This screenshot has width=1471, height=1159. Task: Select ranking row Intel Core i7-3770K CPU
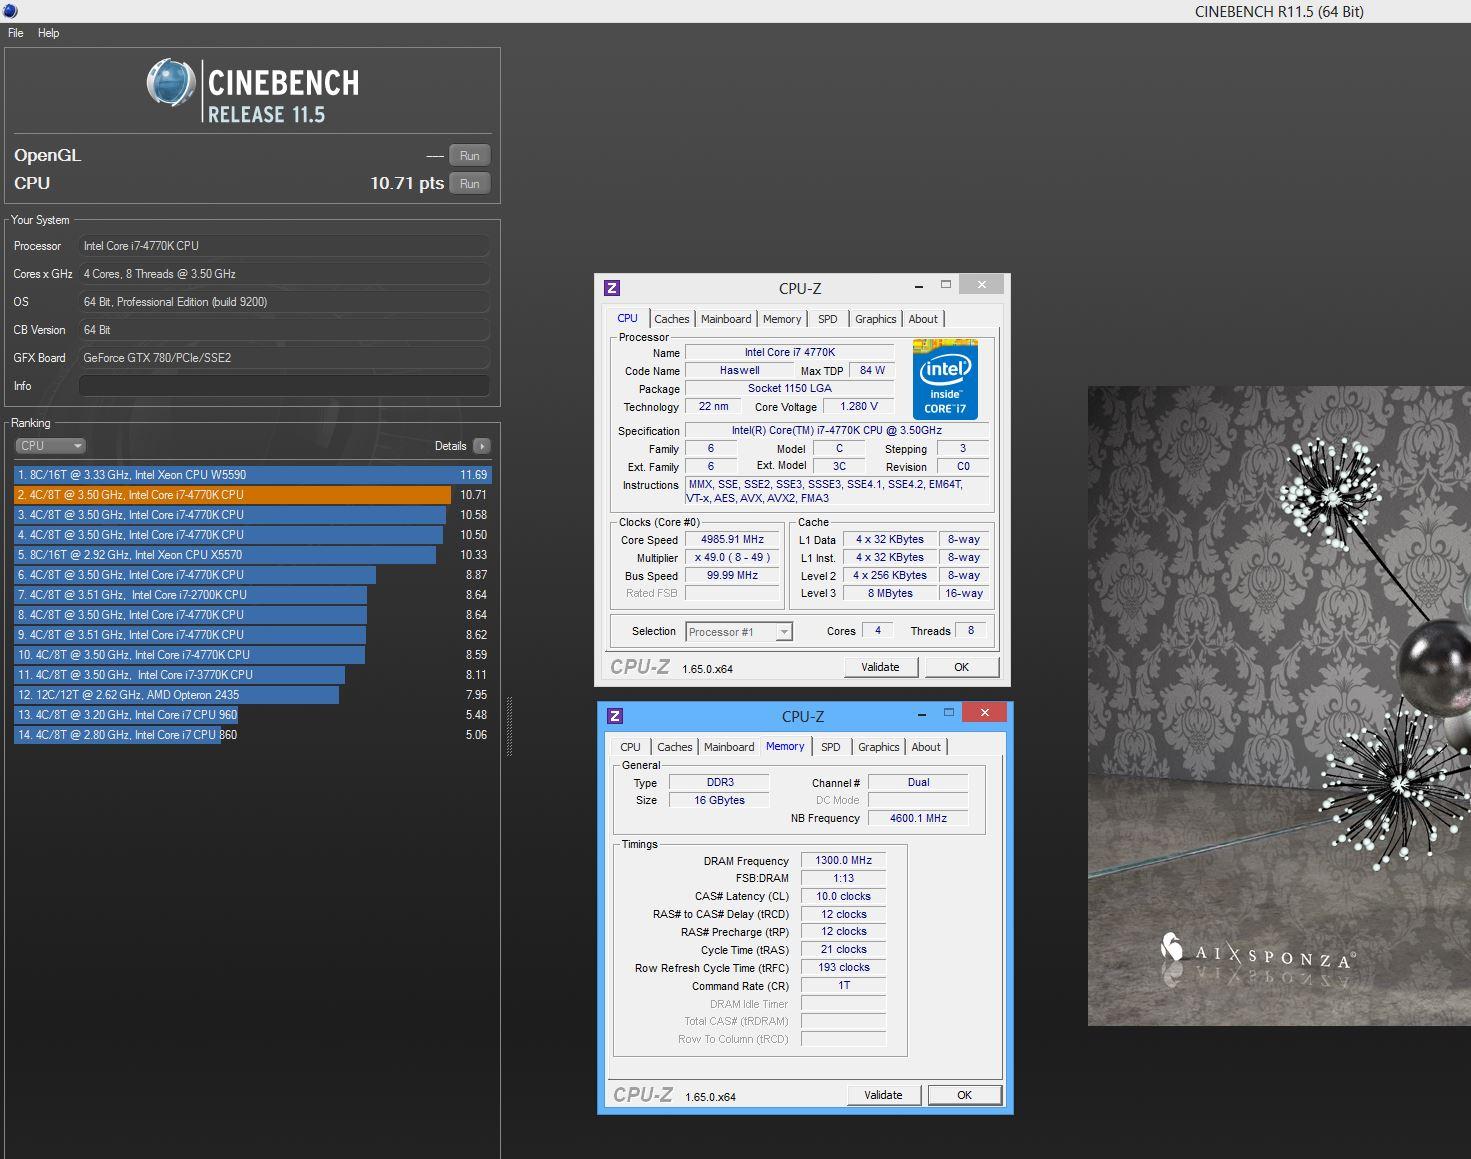[x=252, y=675]
